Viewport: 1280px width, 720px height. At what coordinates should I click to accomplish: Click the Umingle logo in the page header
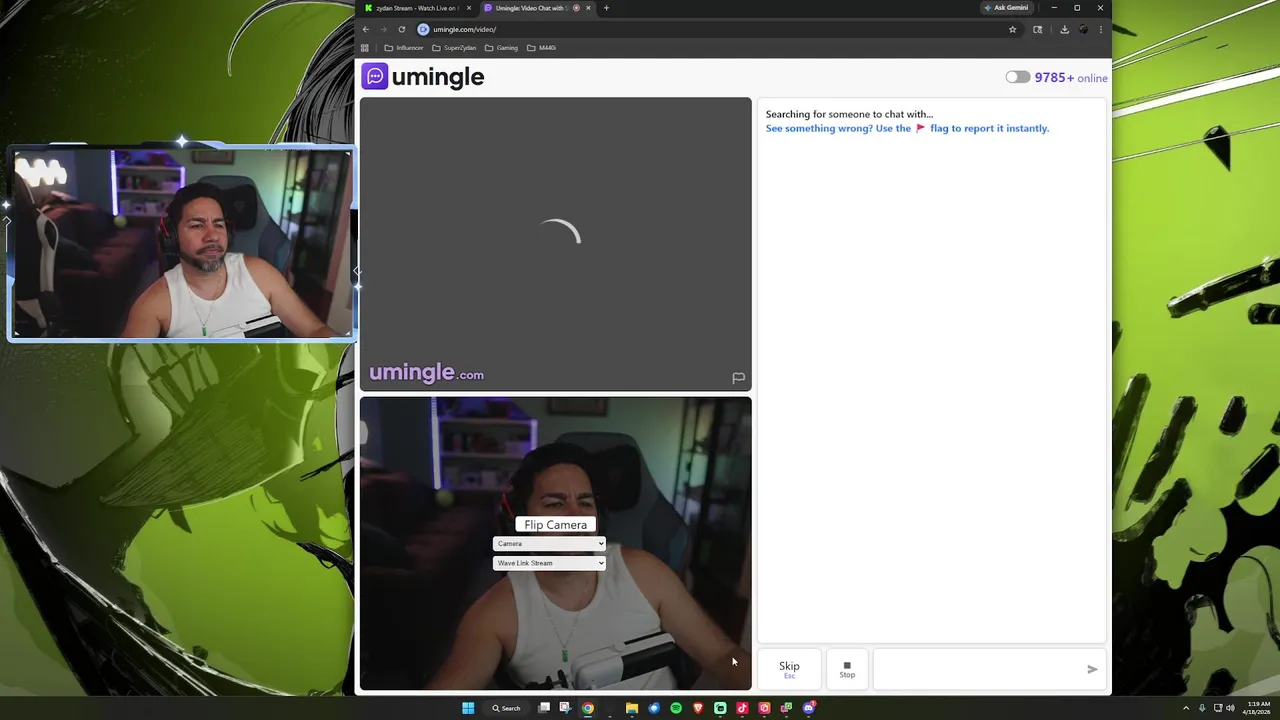click(423, 77)
